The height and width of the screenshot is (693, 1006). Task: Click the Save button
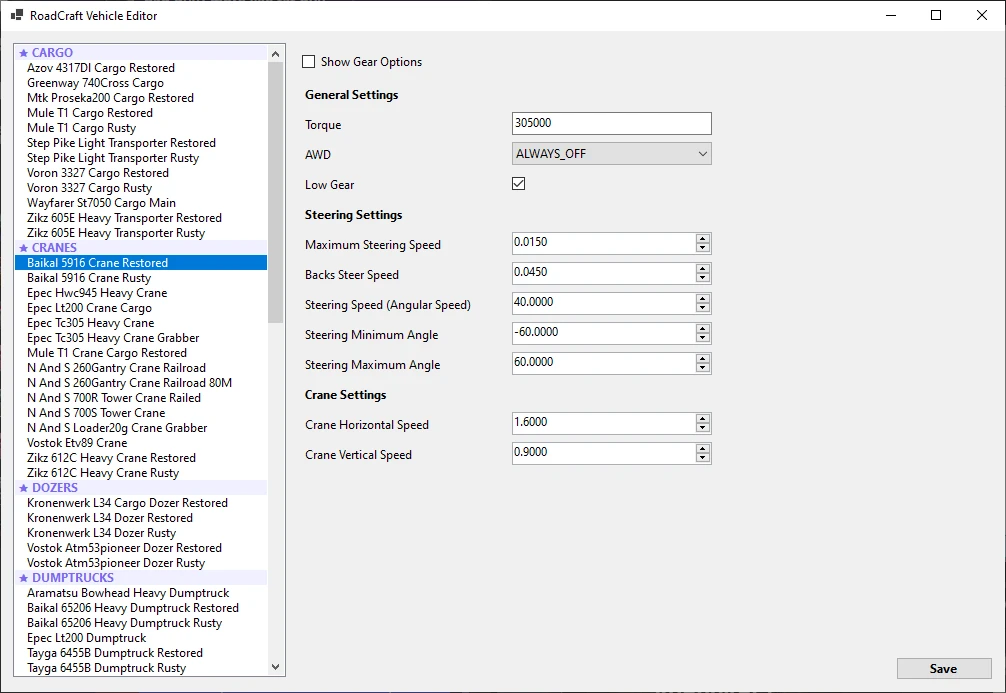tap(944, 669)
